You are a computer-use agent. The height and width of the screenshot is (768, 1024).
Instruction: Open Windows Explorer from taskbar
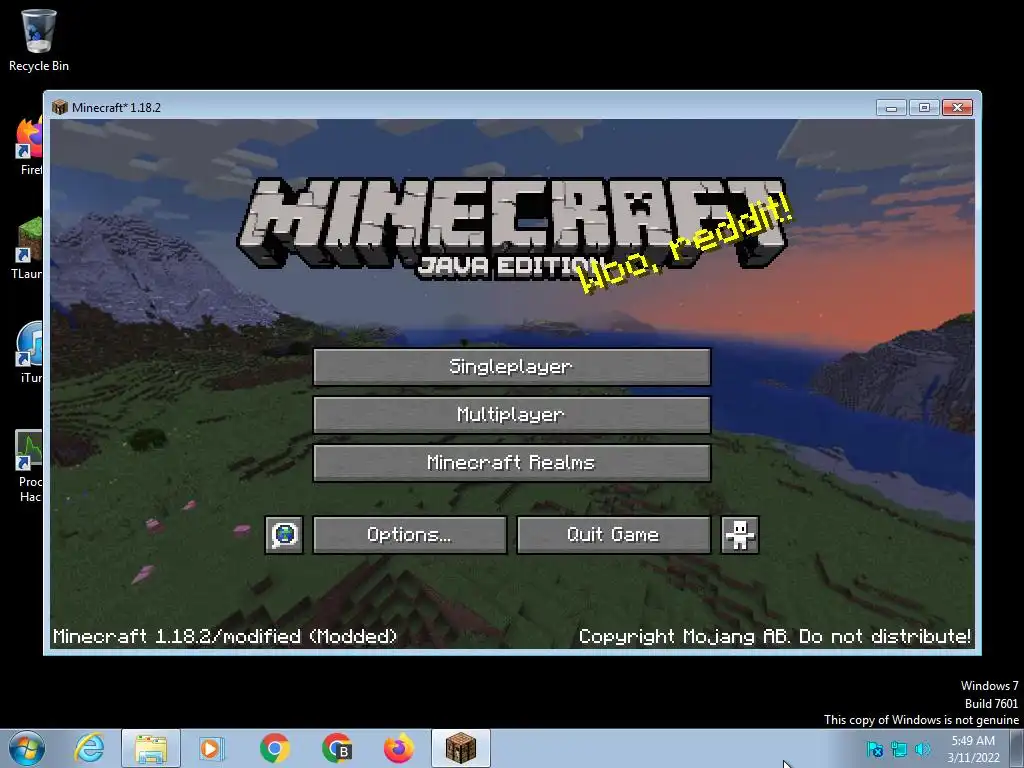(151, 748)
